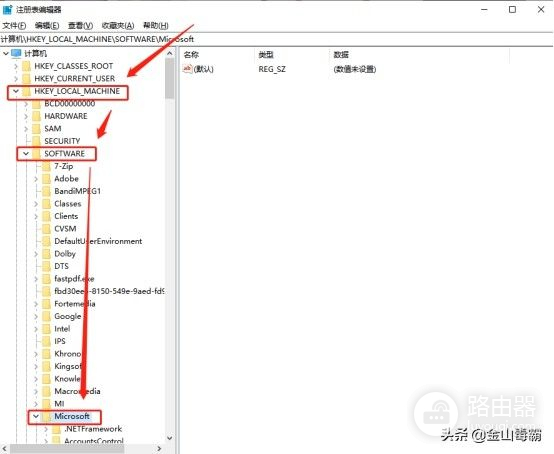Expand the Classes key chevron
The image size is (554, 454).
click(x=36, y=204)
